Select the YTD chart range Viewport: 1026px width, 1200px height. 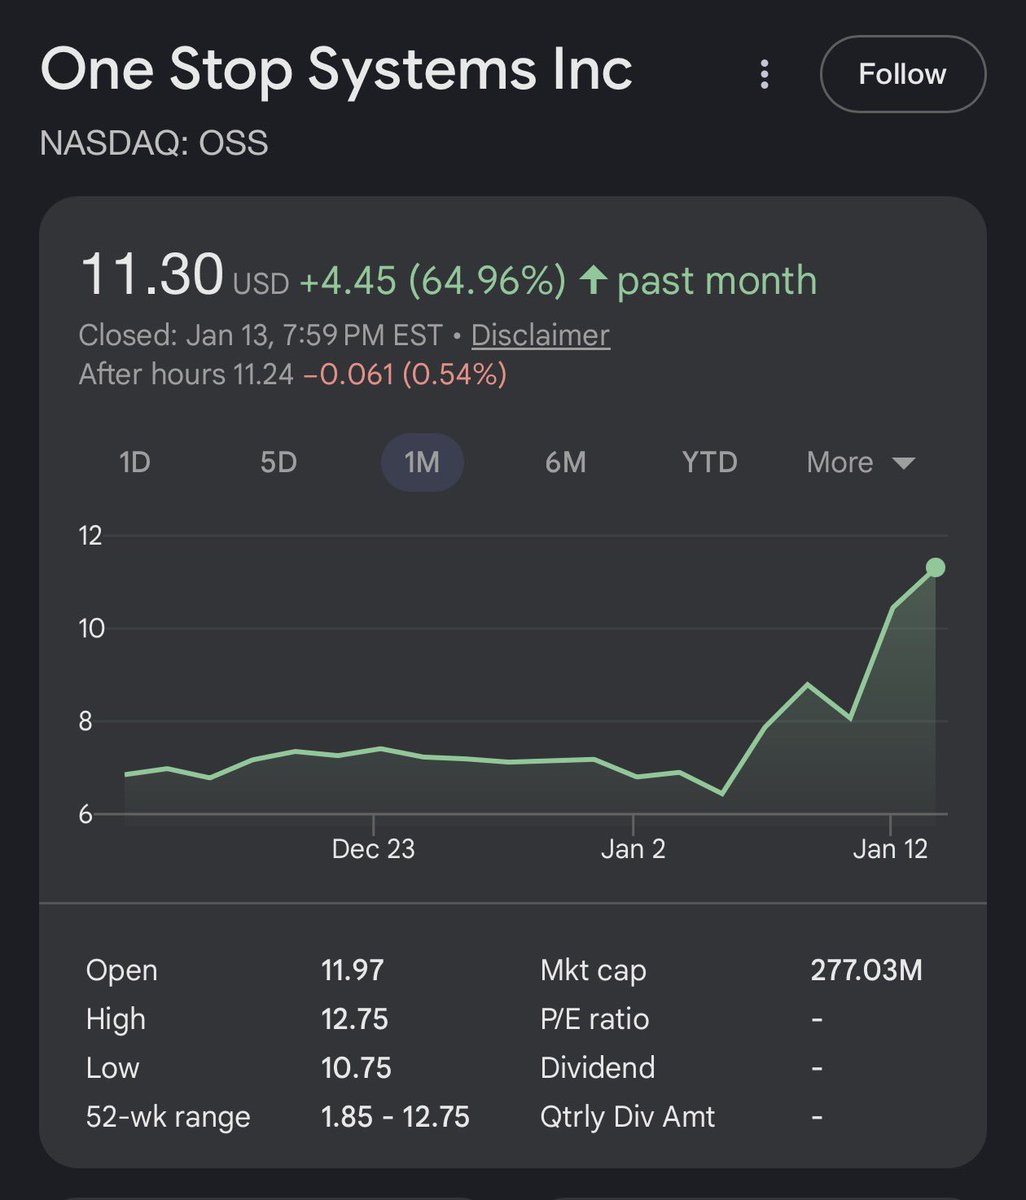click(709, 462)
